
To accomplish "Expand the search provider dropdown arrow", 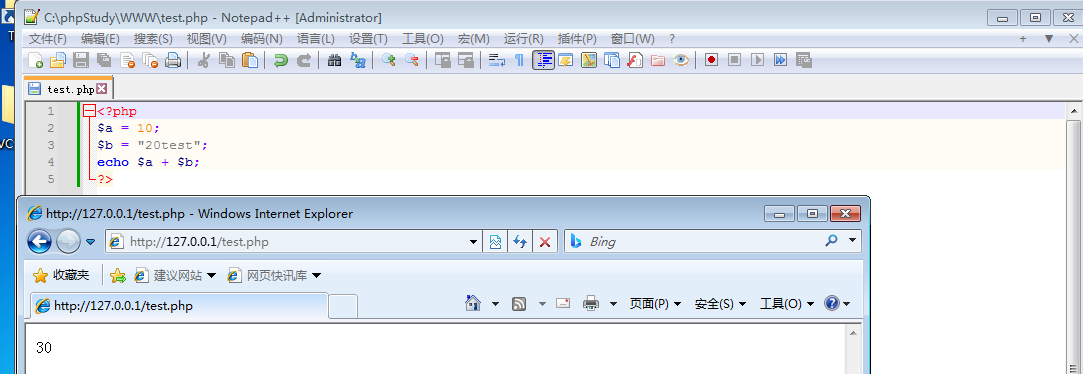I will pos(852,241).
